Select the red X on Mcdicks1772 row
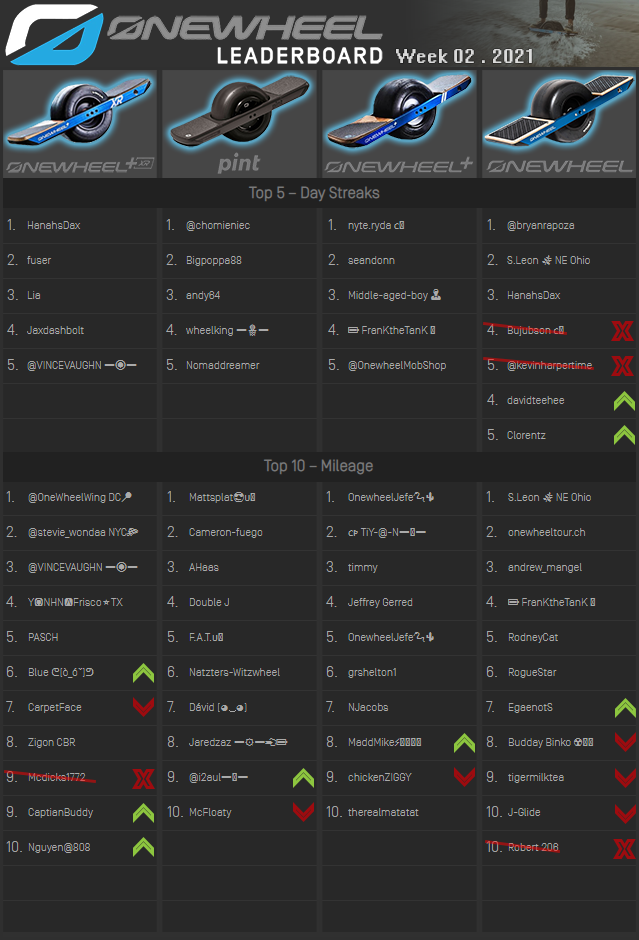The width and height of the screenshot is (639, 940). tap(144, 778)
